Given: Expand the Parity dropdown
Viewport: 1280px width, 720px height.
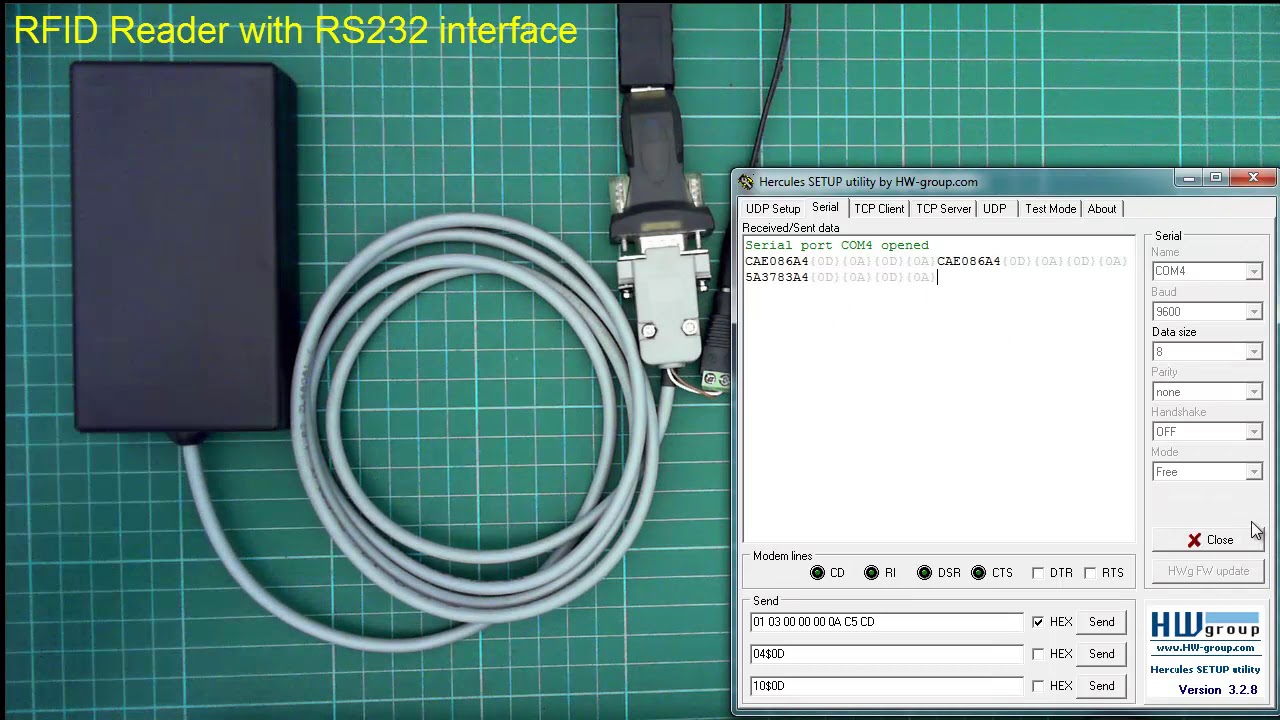Looking at the screenshot, I should [1253, 392].
